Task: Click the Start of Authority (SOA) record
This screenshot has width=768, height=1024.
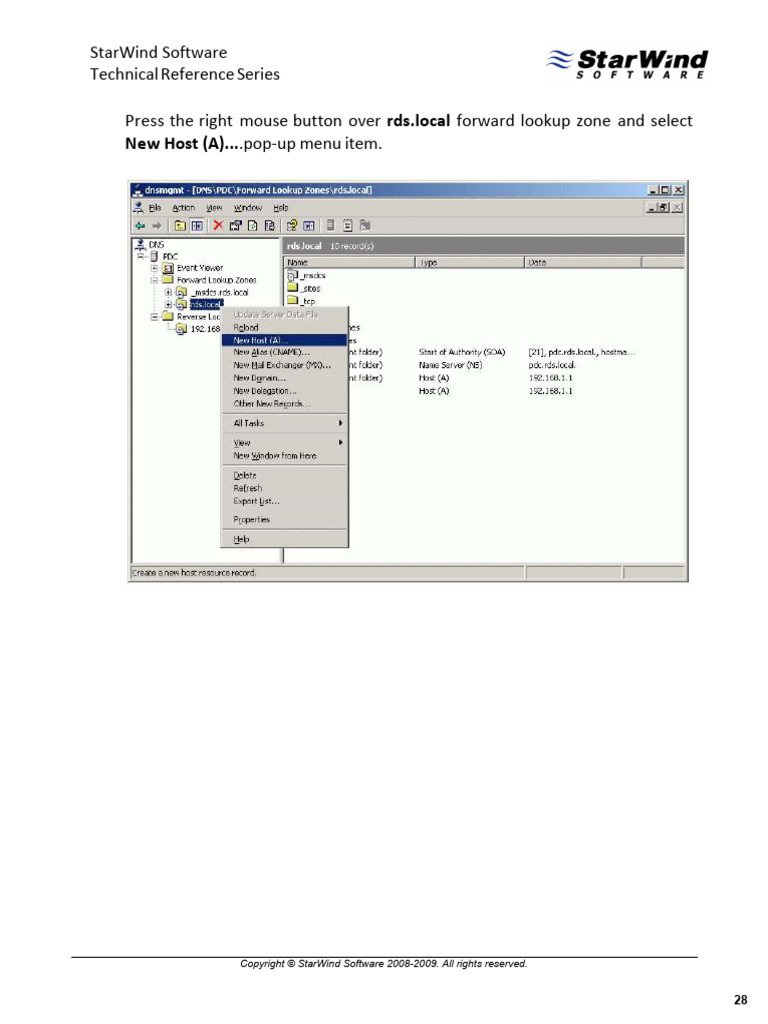Action: click(x=462, y=352)
